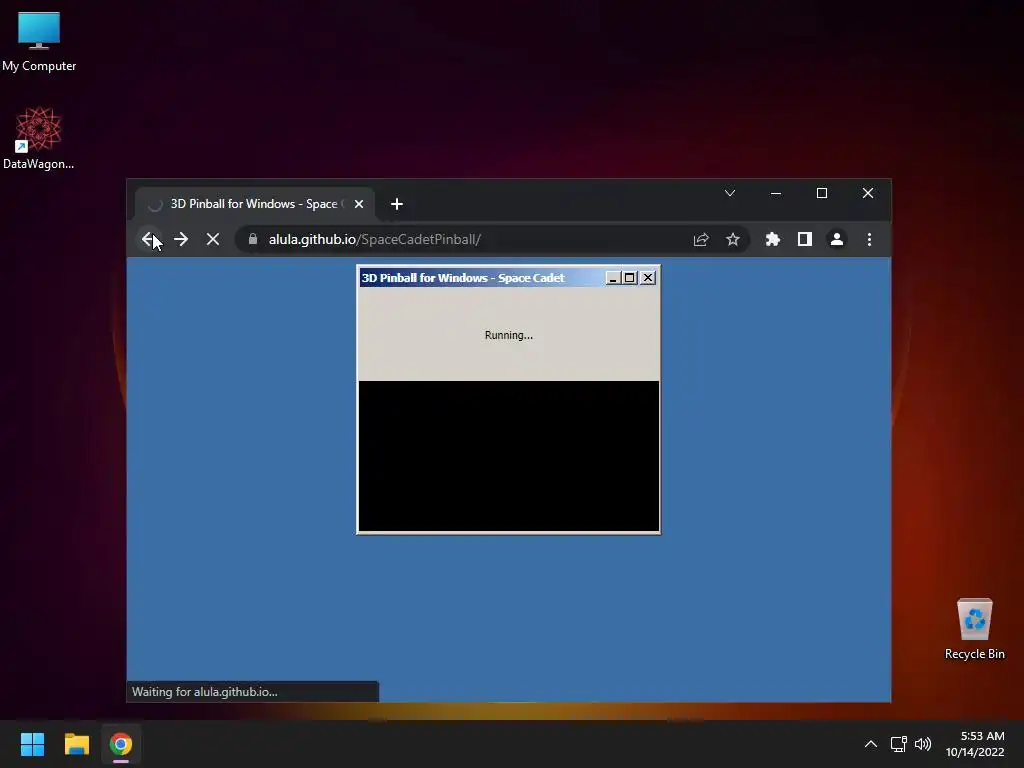
Task: Open the DataWagon desktop shortcut
Action: [x=39, y=138]
